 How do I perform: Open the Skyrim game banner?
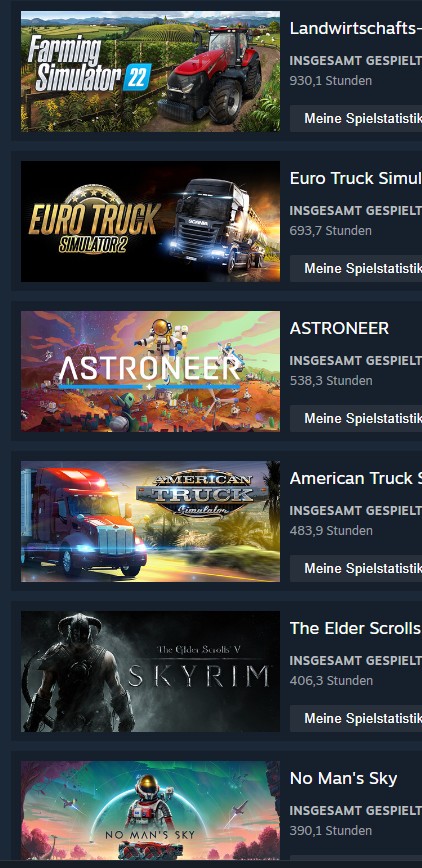pos(150,671)
